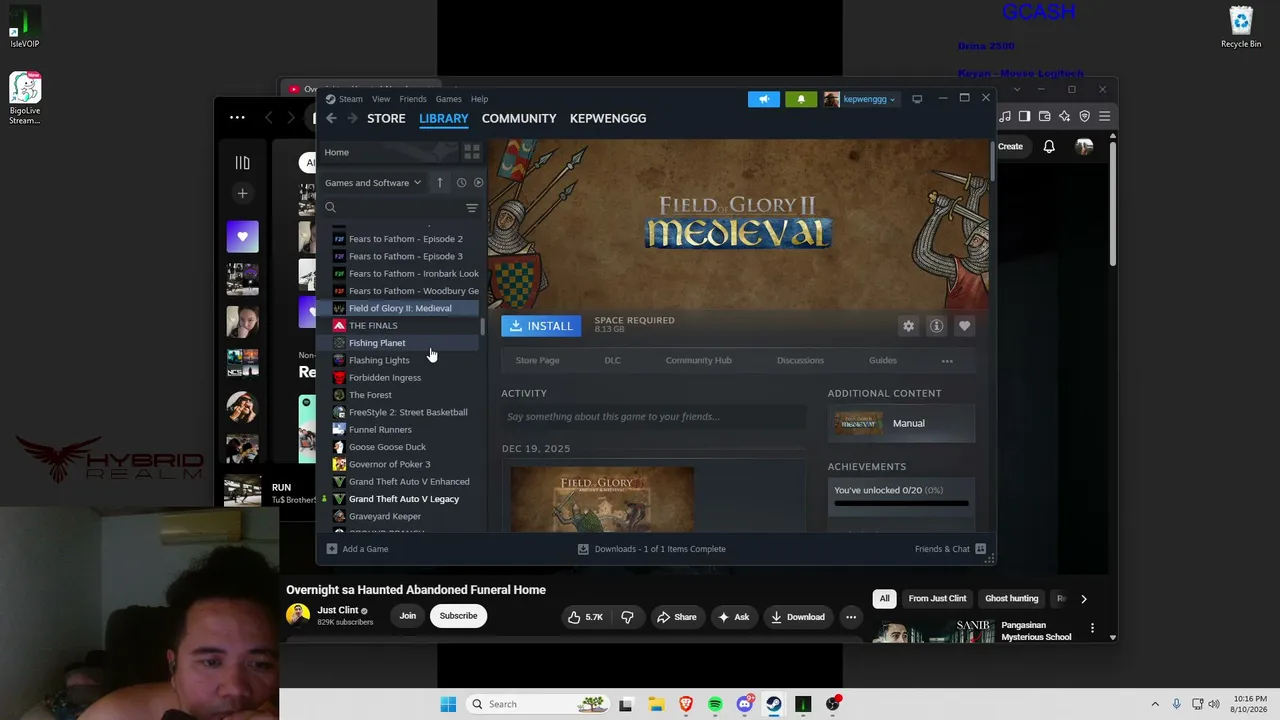1280x720 pixels.
Task: Show game info panel icon
Action: click(936, 326)
